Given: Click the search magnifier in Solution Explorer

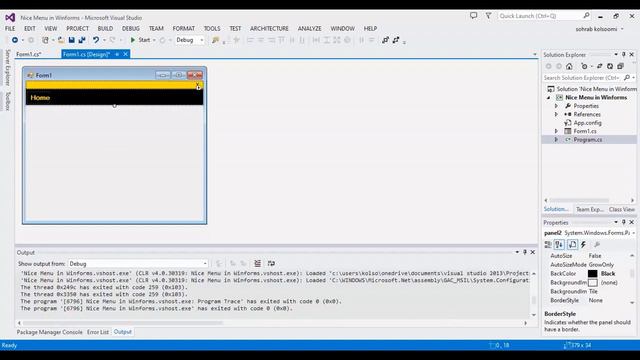Looking at the screenshot, I should (627, 78).
